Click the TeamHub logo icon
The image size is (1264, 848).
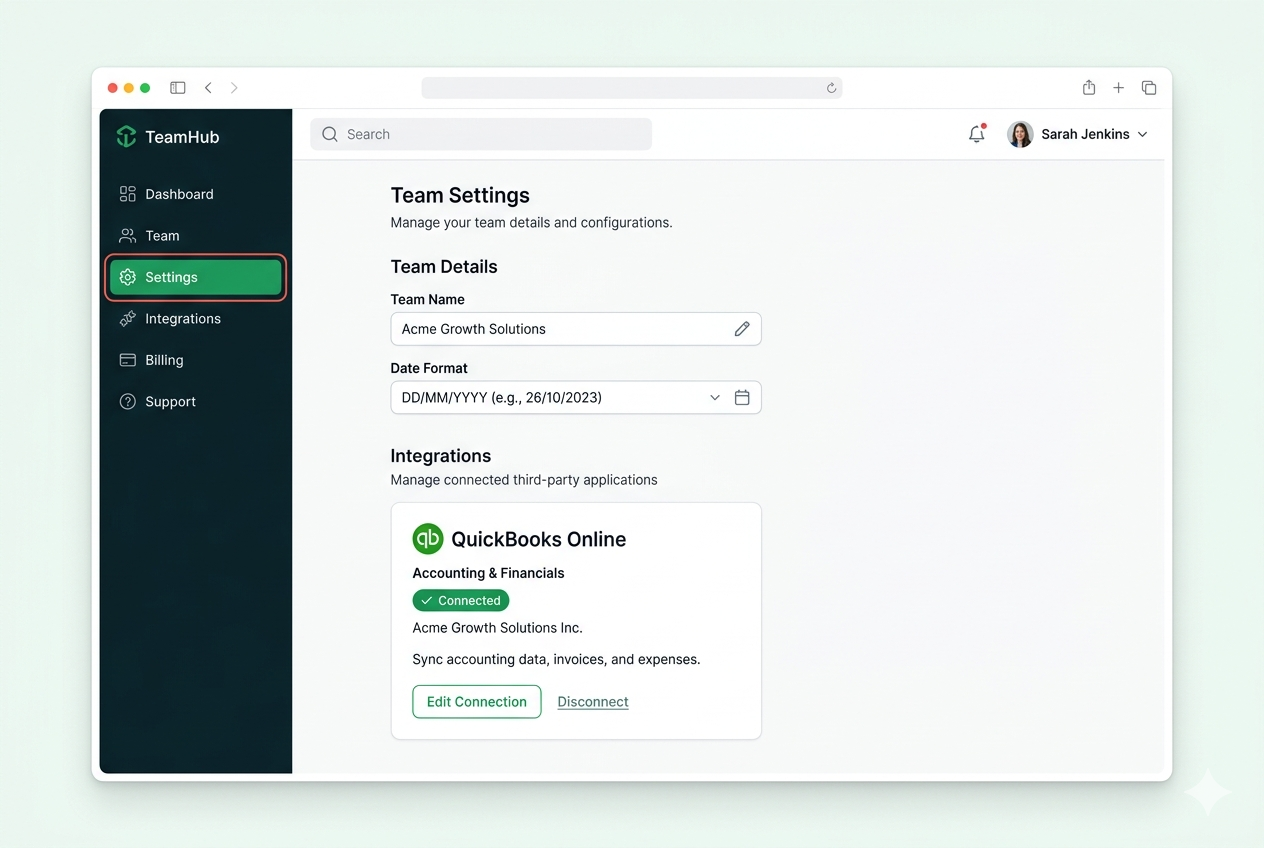coord(126,137)
